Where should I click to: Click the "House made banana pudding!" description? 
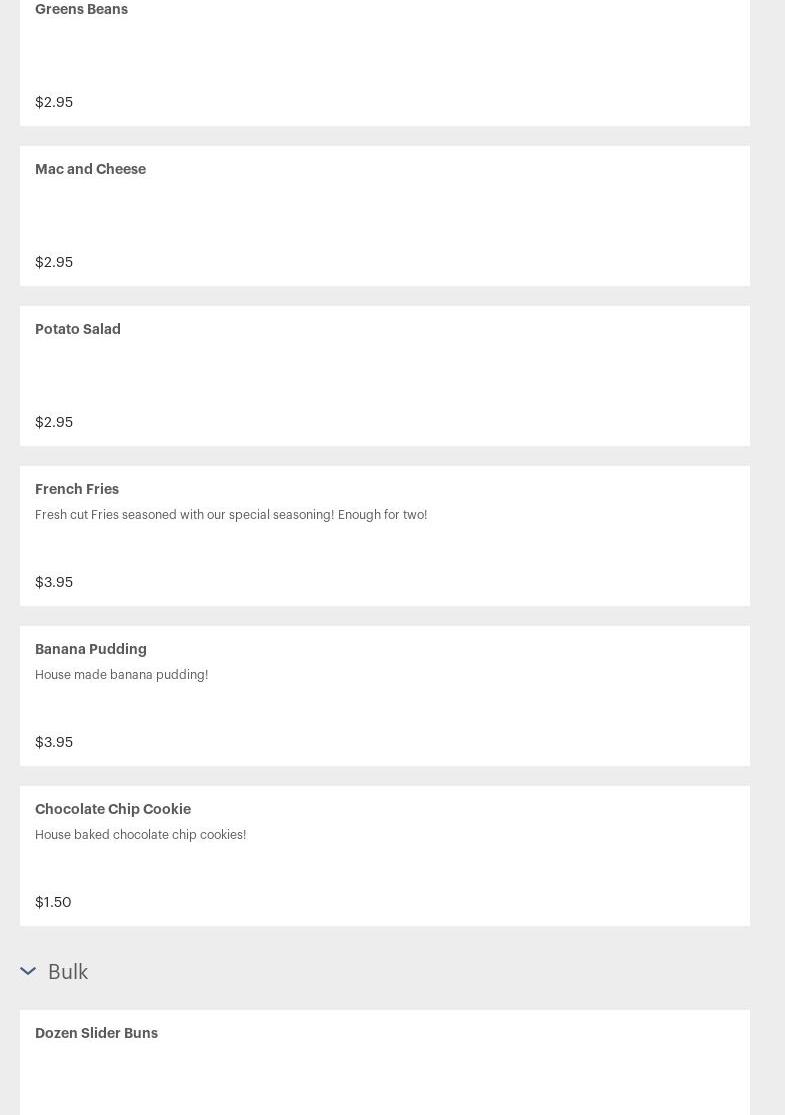pyautogui.click(x=122, y=675)
